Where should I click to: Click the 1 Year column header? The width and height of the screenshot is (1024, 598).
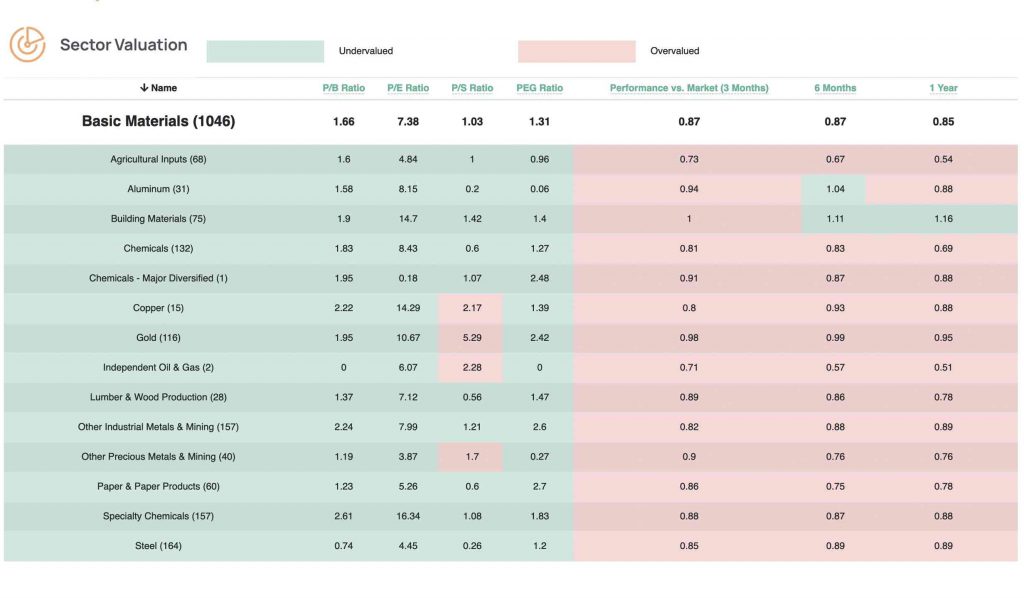pos(941,88)
